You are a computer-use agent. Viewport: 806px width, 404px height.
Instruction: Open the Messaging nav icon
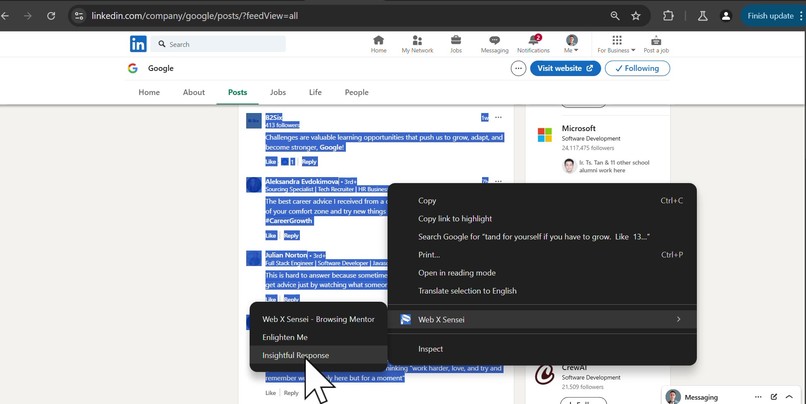click(x=494, y=44)
